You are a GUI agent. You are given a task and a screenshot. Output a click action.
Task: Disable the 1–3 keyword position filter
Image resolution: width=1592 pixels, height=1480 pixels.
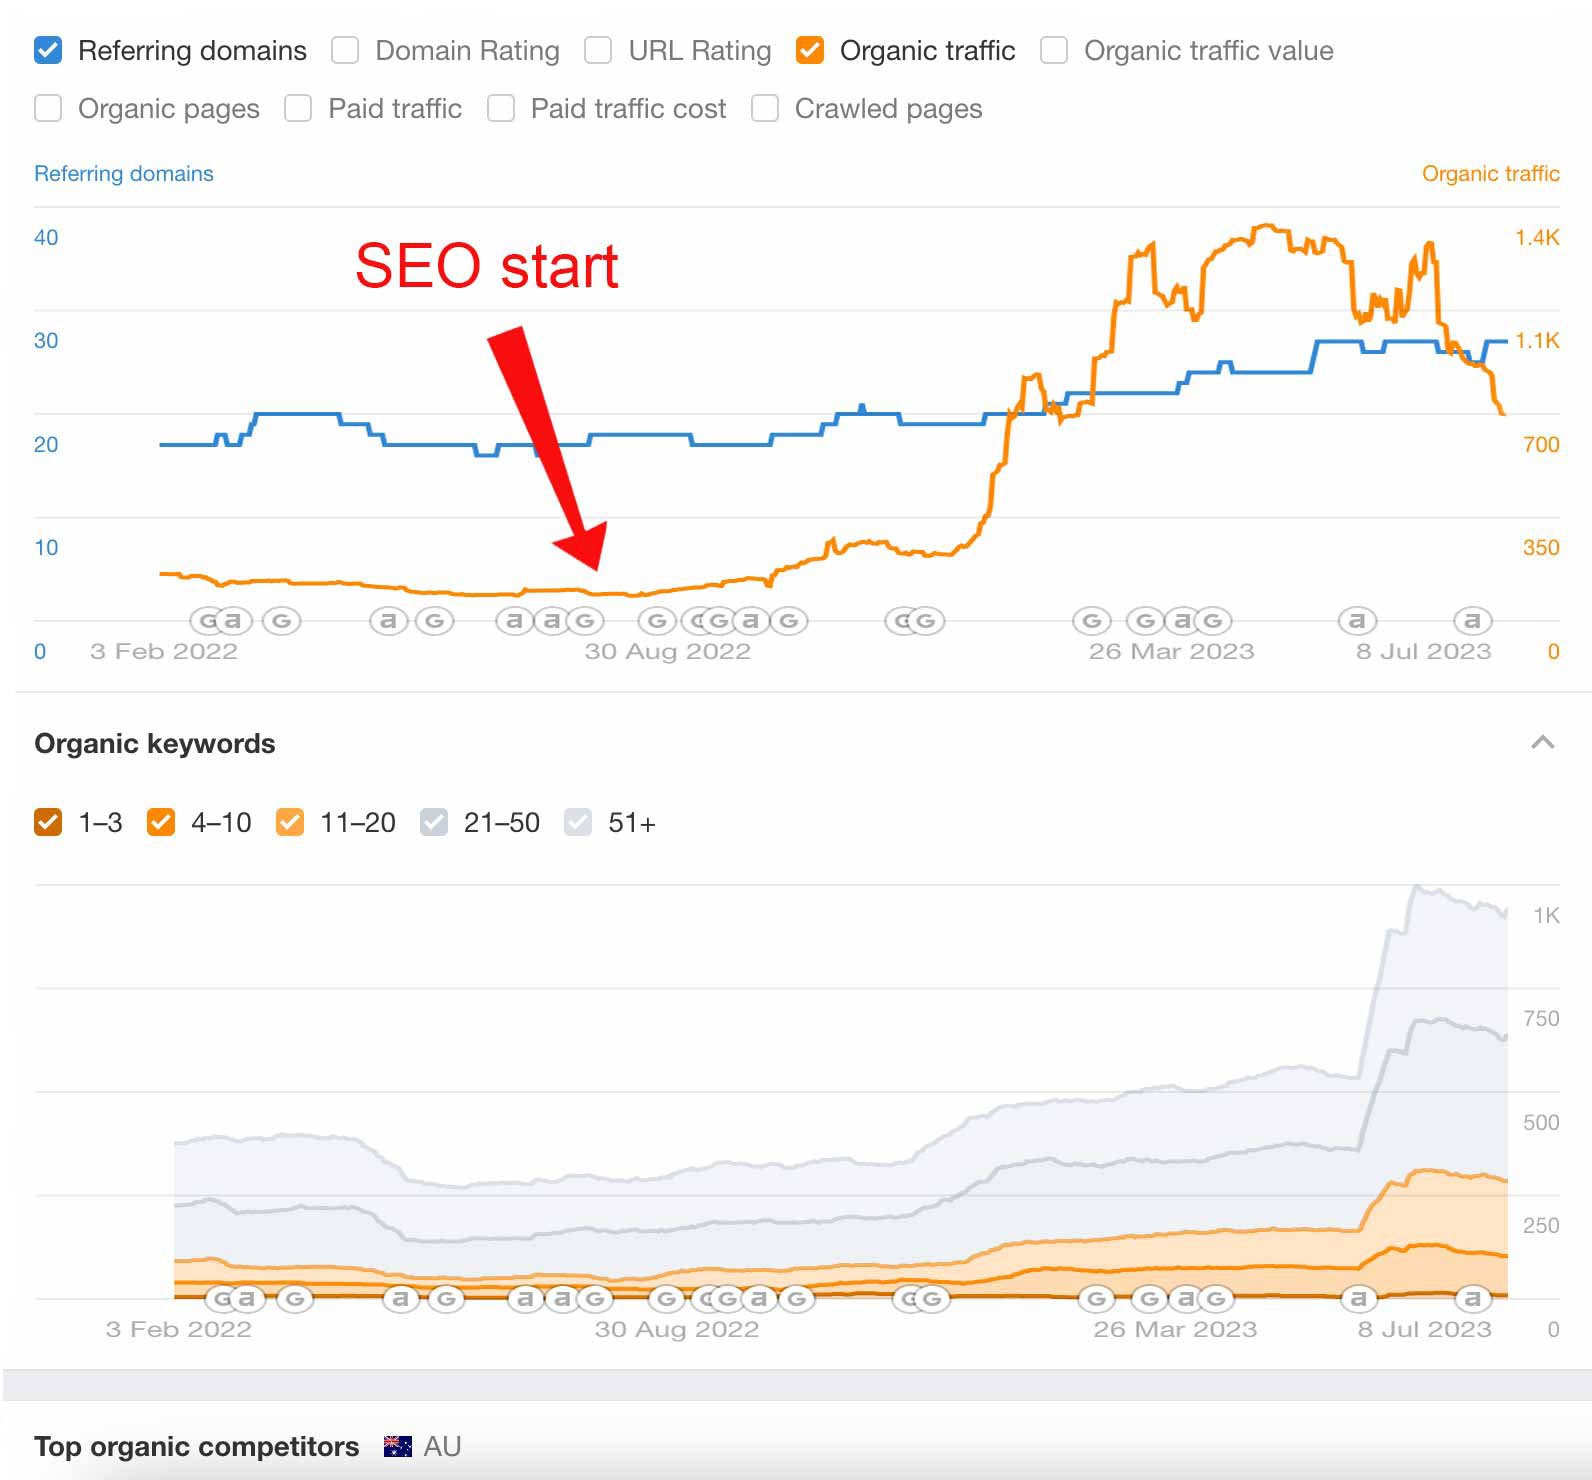click(48, 822)
